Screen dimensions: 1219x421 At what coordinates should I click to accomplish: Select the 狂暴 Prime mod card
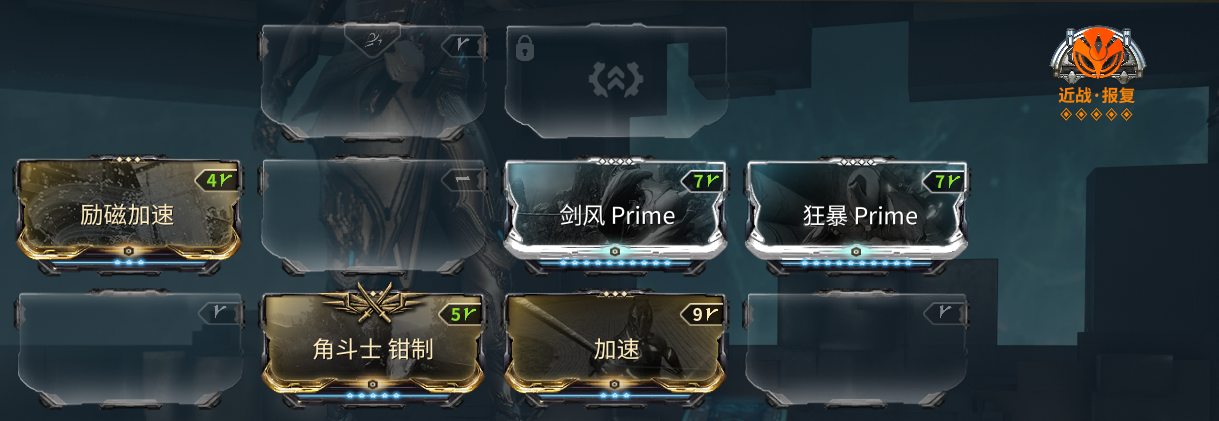pyautogui.click(x=857, y=213)
